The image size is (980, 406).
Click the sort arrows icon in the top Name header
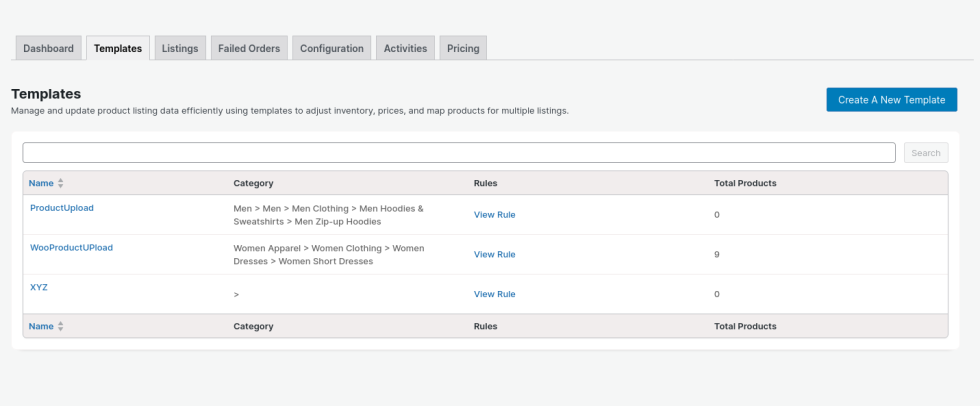(x=61, y=184)
